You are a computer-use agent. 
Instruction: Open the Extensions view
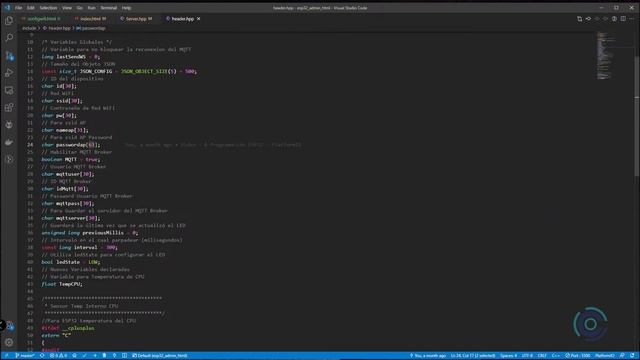click(x=9, y=107)
